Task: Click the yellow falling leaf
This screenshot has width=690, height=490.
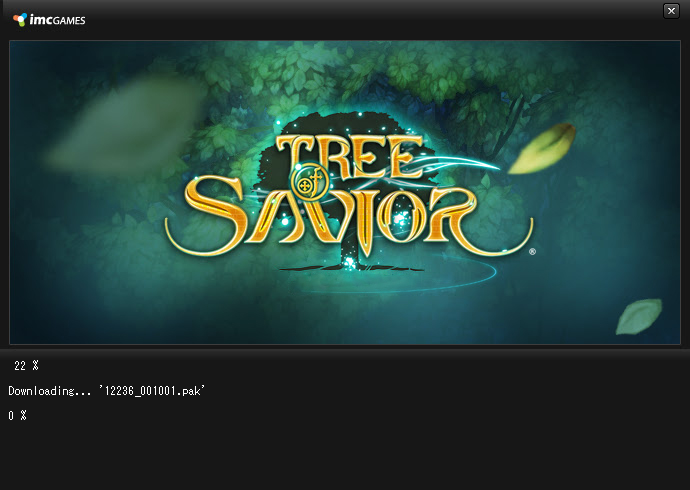Action: pyautogui.click(x=542, y=148)
